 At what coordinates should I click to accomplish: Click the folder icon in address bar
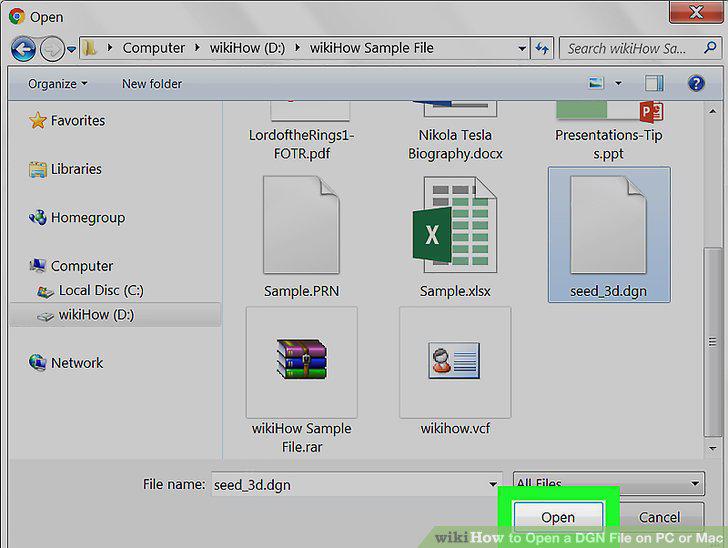coord(90,47)
